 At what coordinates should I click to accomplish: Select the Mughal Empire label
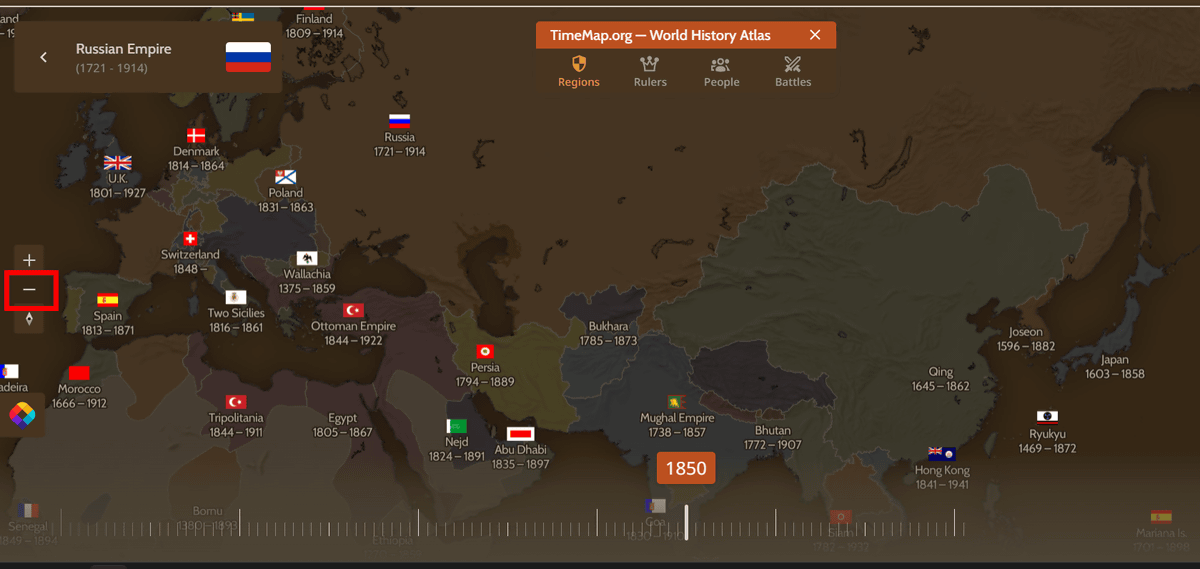click(677, 418)
